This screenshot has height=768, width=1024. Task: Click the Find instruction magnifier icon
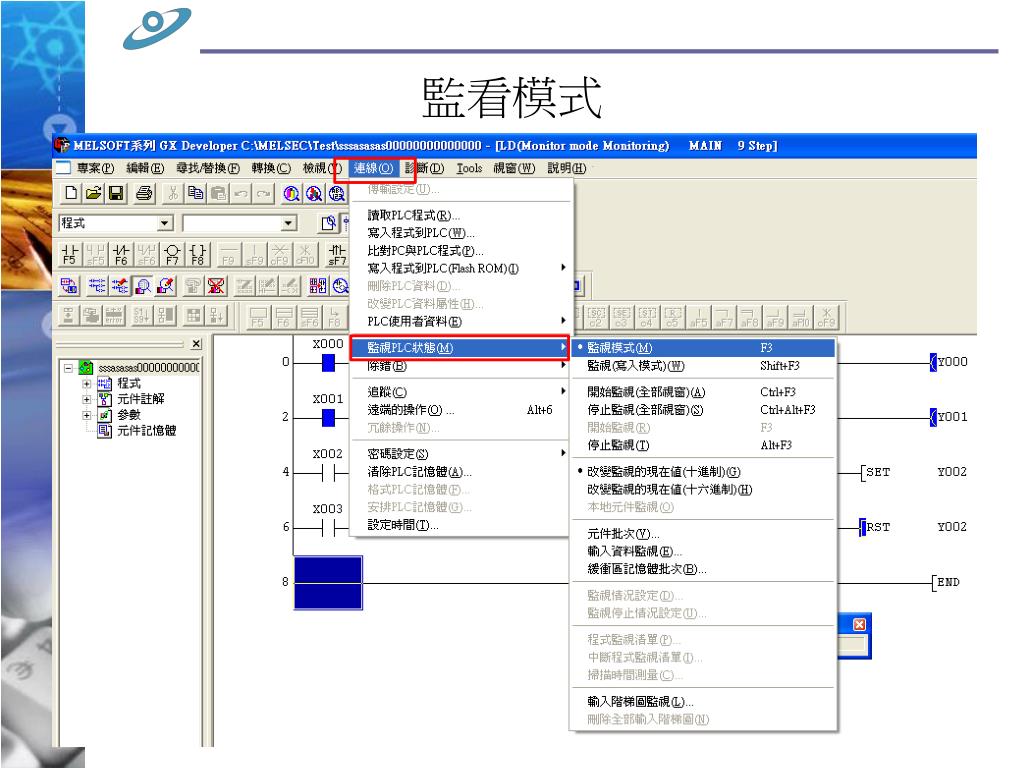tap(314, 193)
